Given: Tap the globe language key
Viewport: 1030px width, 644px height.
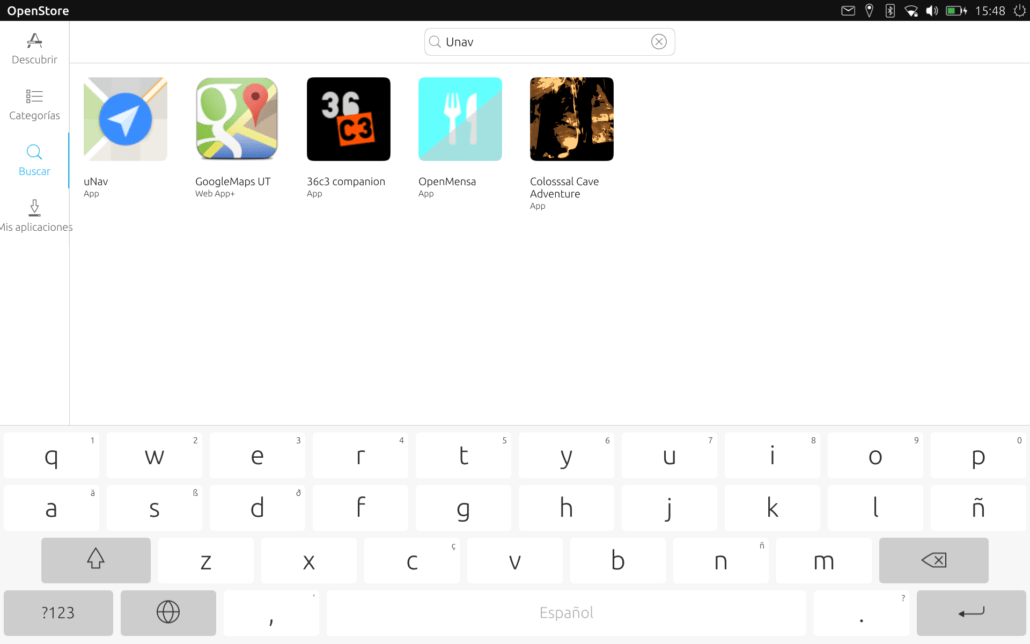Looking at the screenshot, I should (x=168, y=612).
